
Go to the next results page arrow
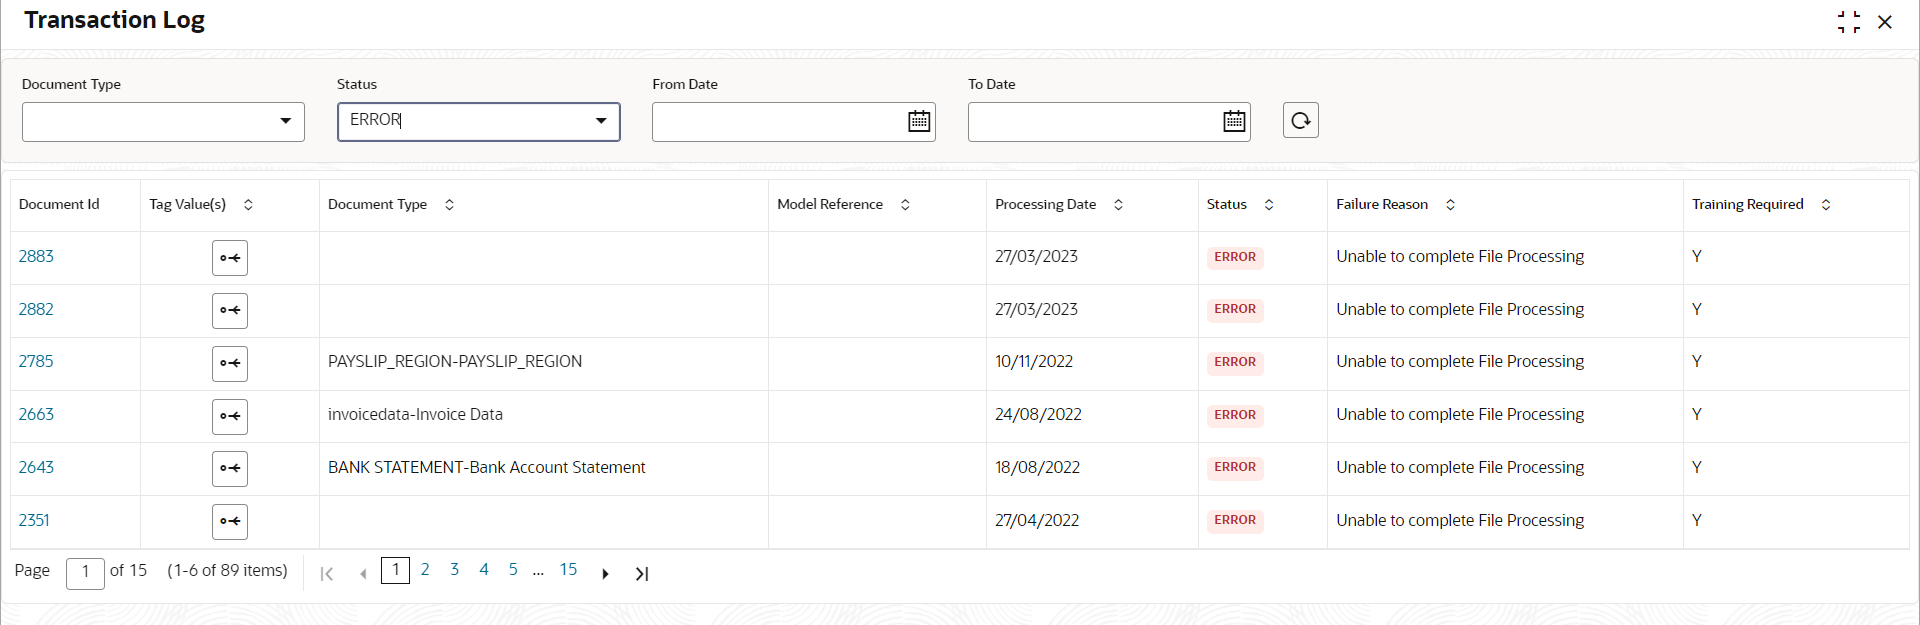(605, 573)
